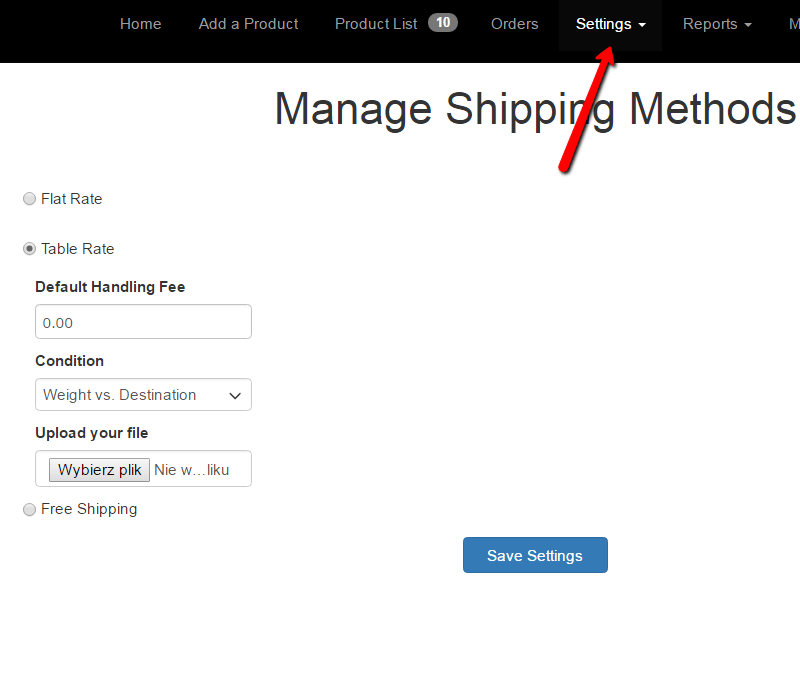Open the Orders page from the navbar

pos(514,24)
